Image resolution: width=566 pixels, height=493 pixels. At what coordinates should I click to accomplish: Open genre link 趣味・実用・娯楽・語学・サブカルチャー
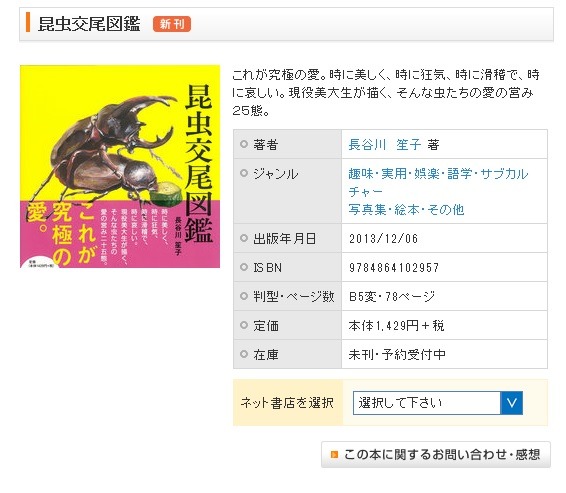pyautogui.click(x=438, y=183)
